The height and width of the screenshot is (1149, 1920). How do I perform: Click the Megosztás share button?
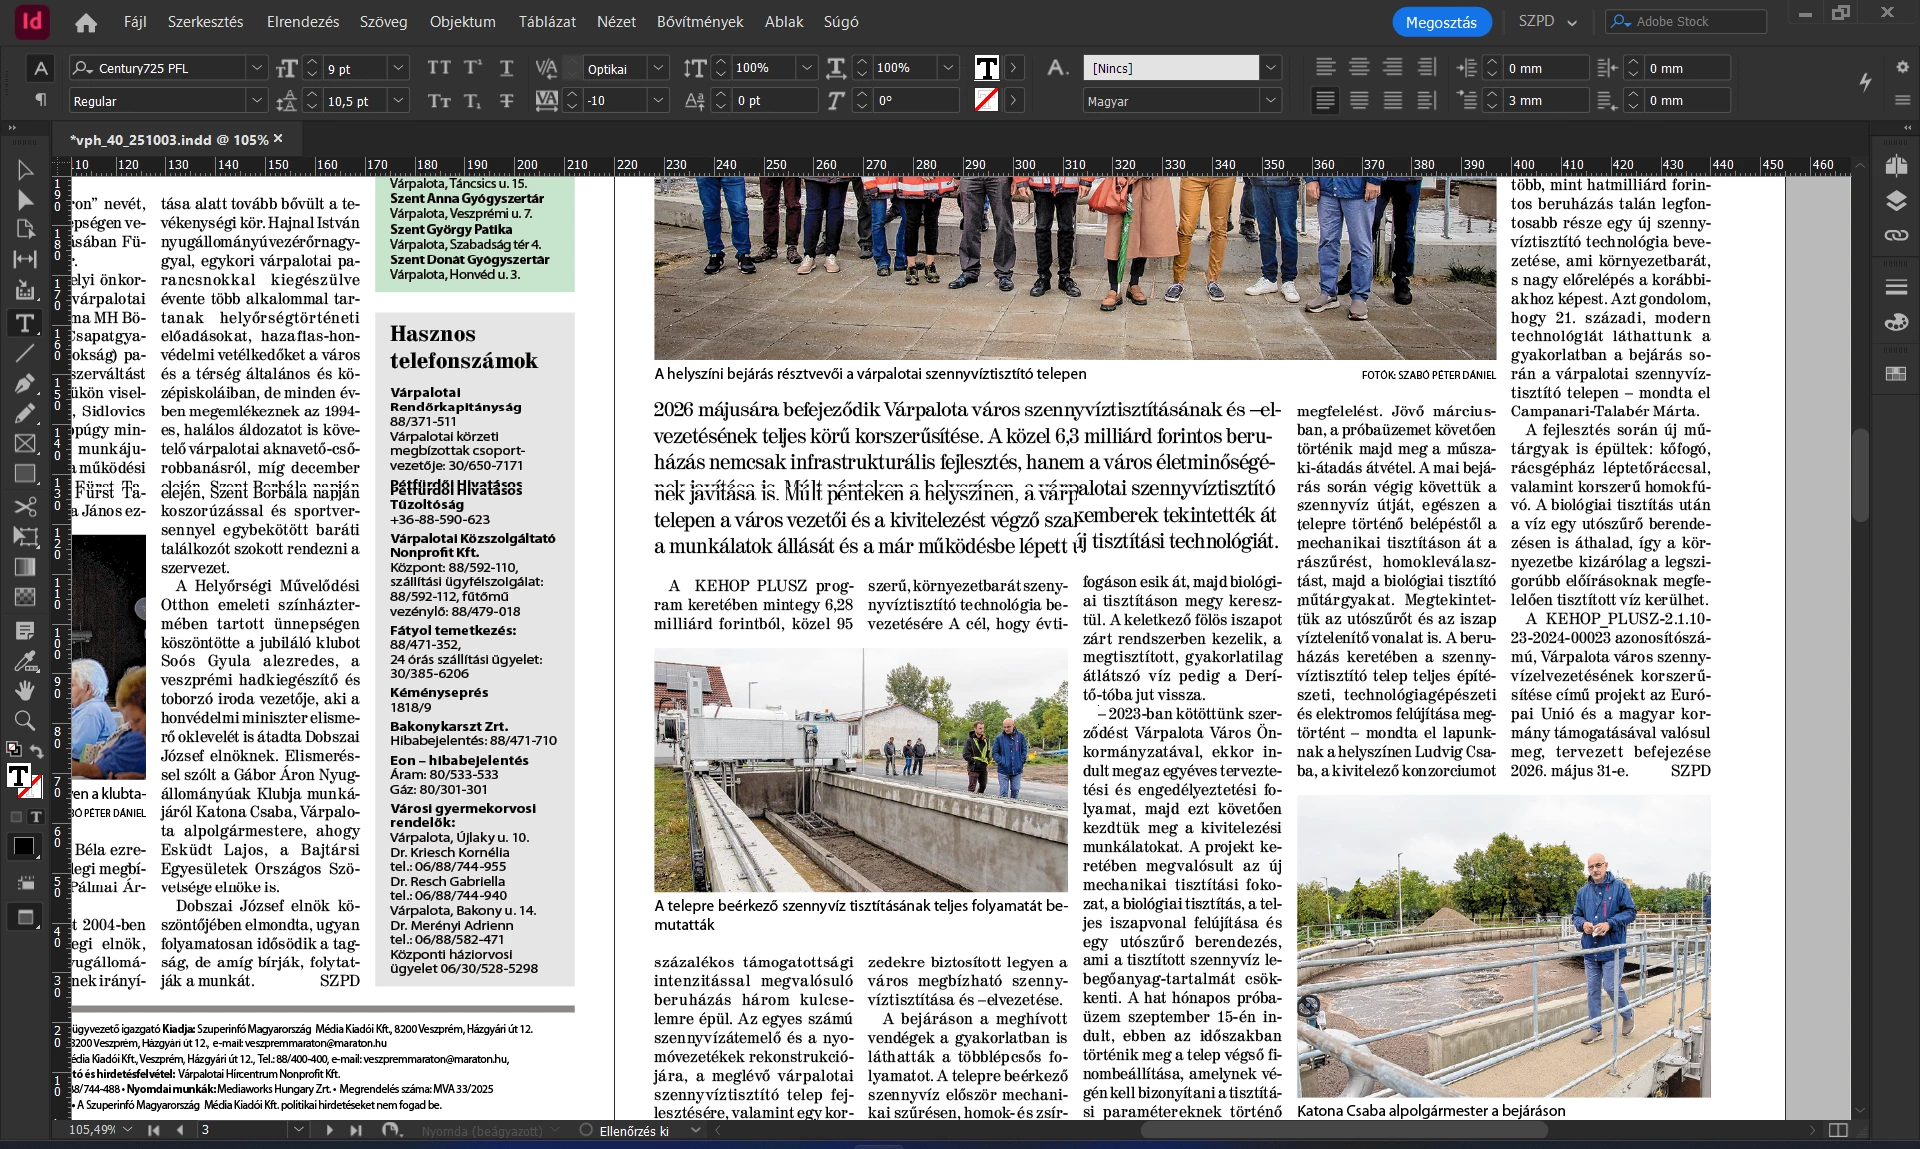(x=1440, y=22)
